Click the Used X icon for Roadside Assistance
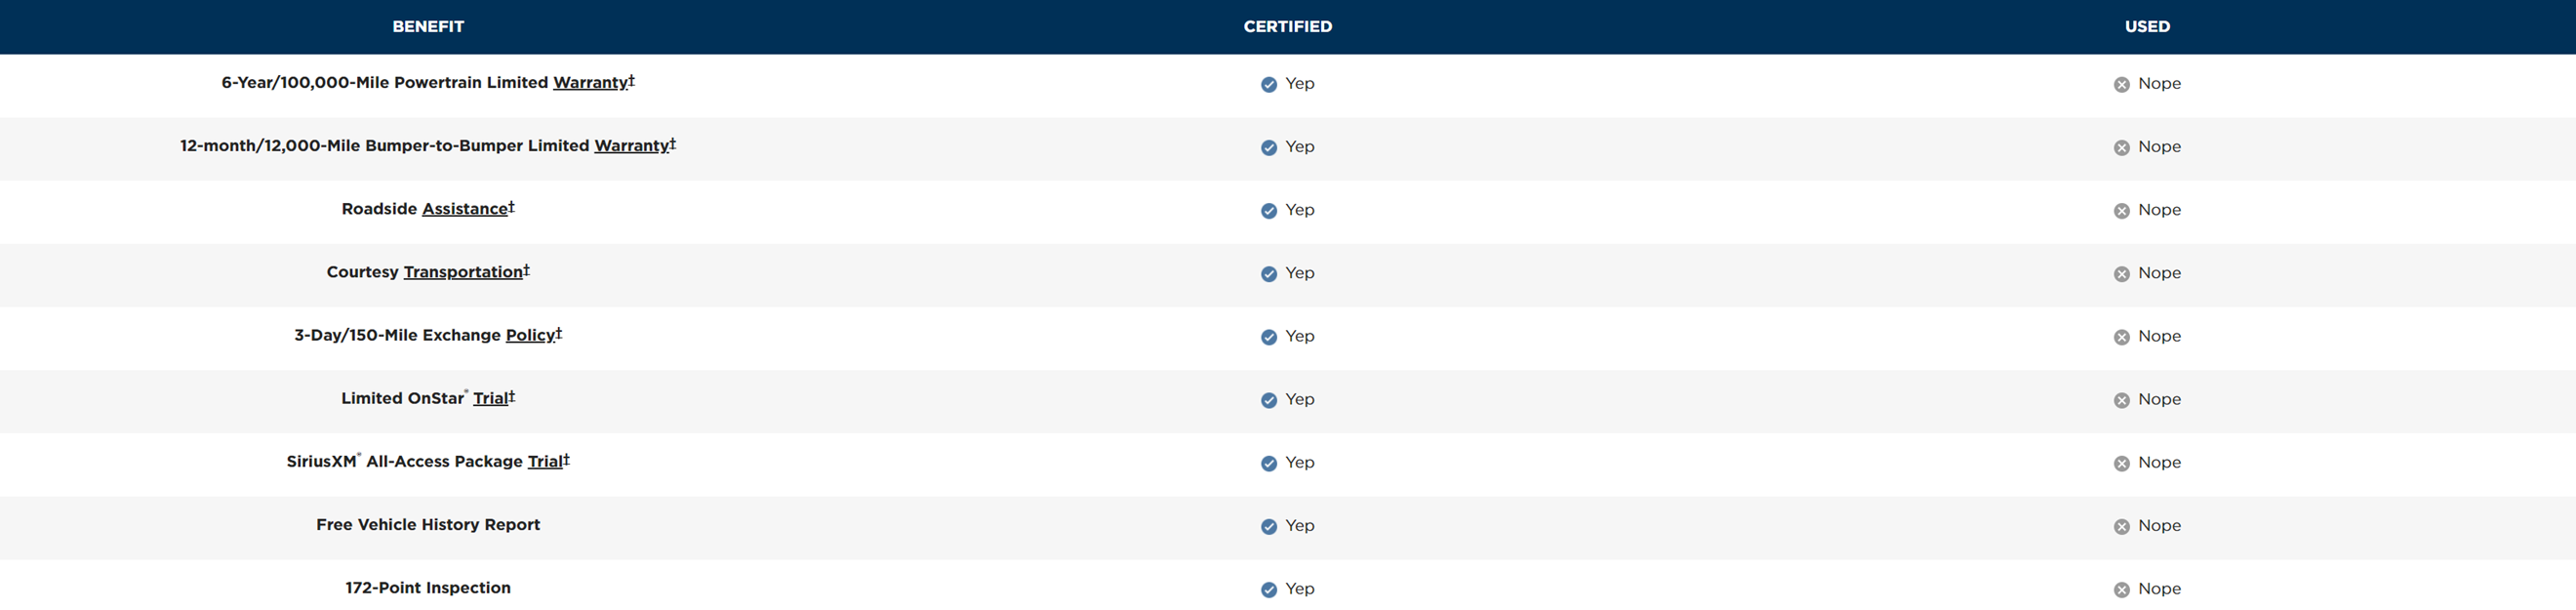 (2121, 211)
